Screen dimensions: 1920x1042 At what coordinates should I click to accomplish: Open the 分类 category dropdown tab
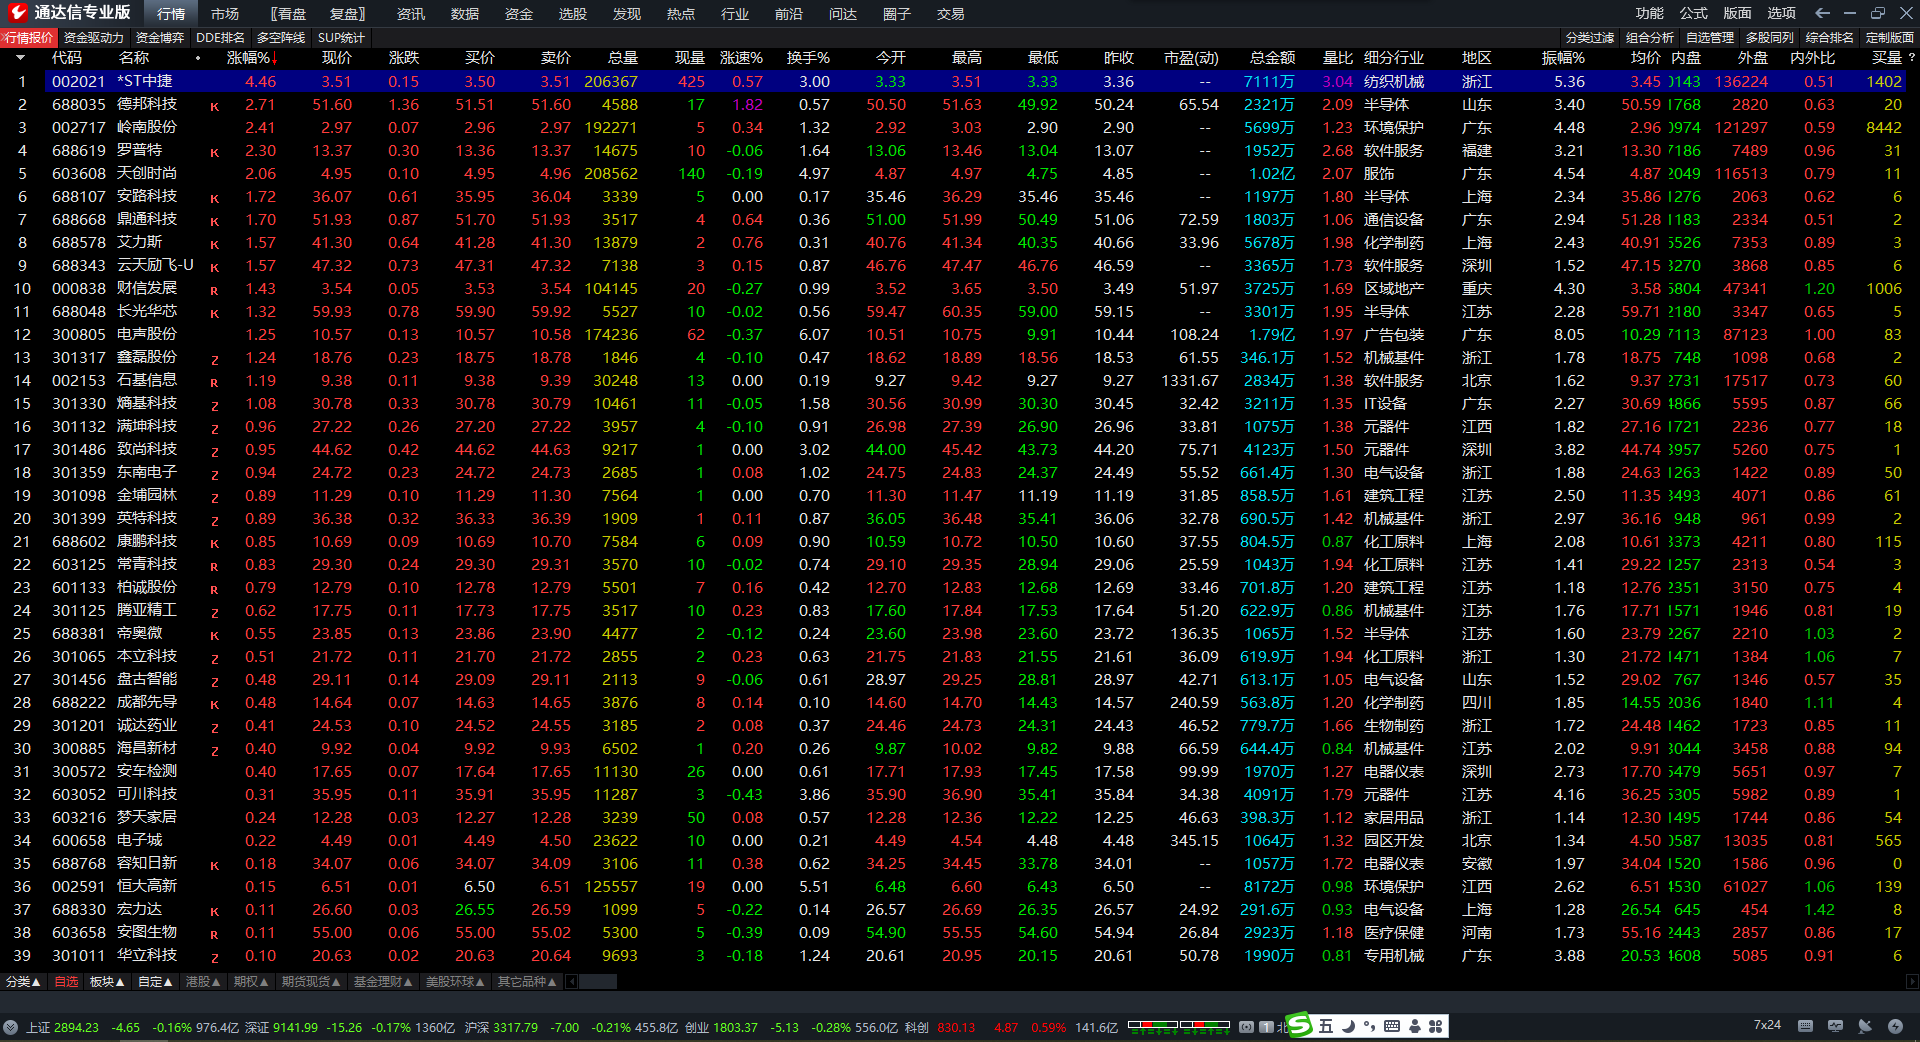(x=23, y=982)
